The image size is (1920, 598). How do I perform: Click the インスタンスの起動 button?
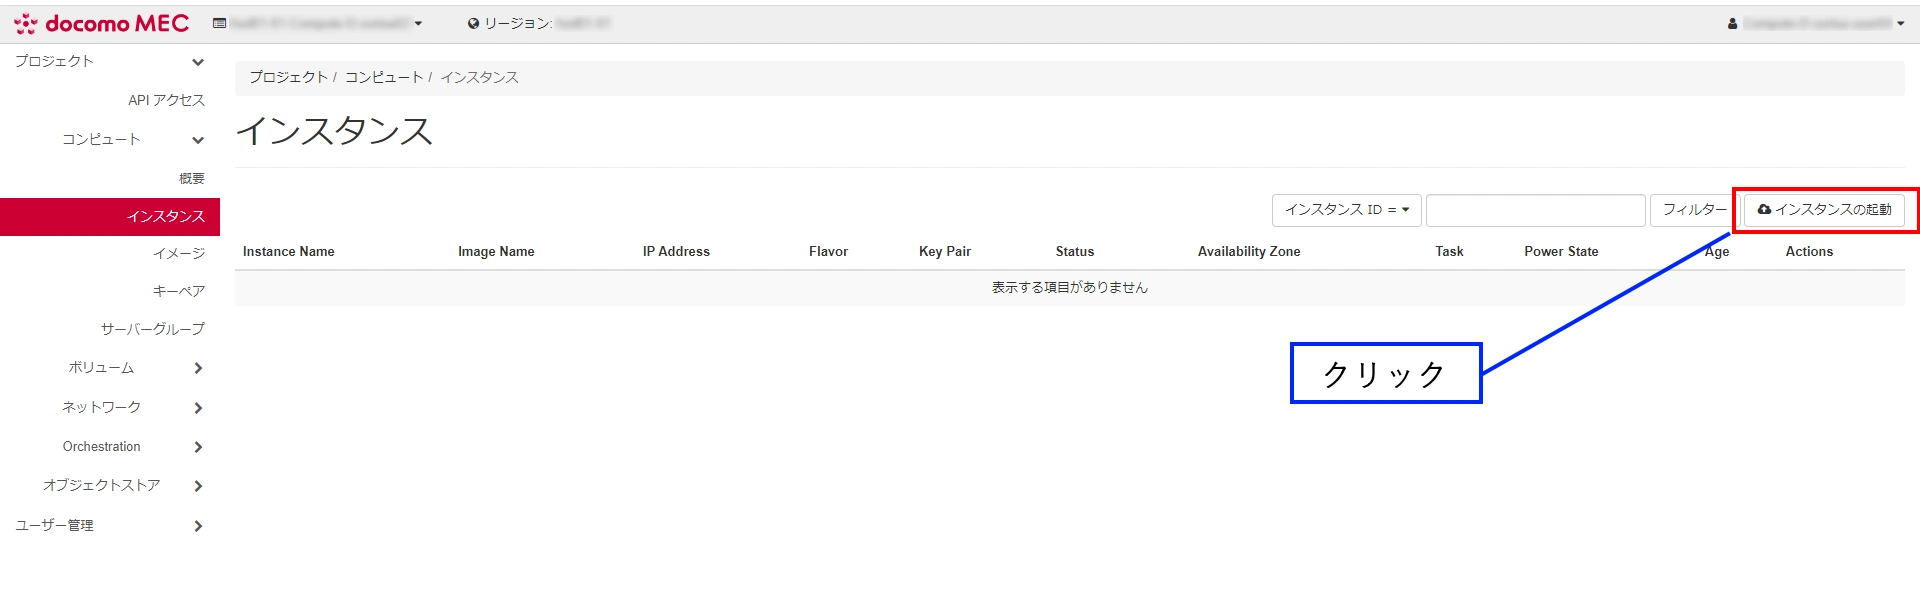[1824, 210]
